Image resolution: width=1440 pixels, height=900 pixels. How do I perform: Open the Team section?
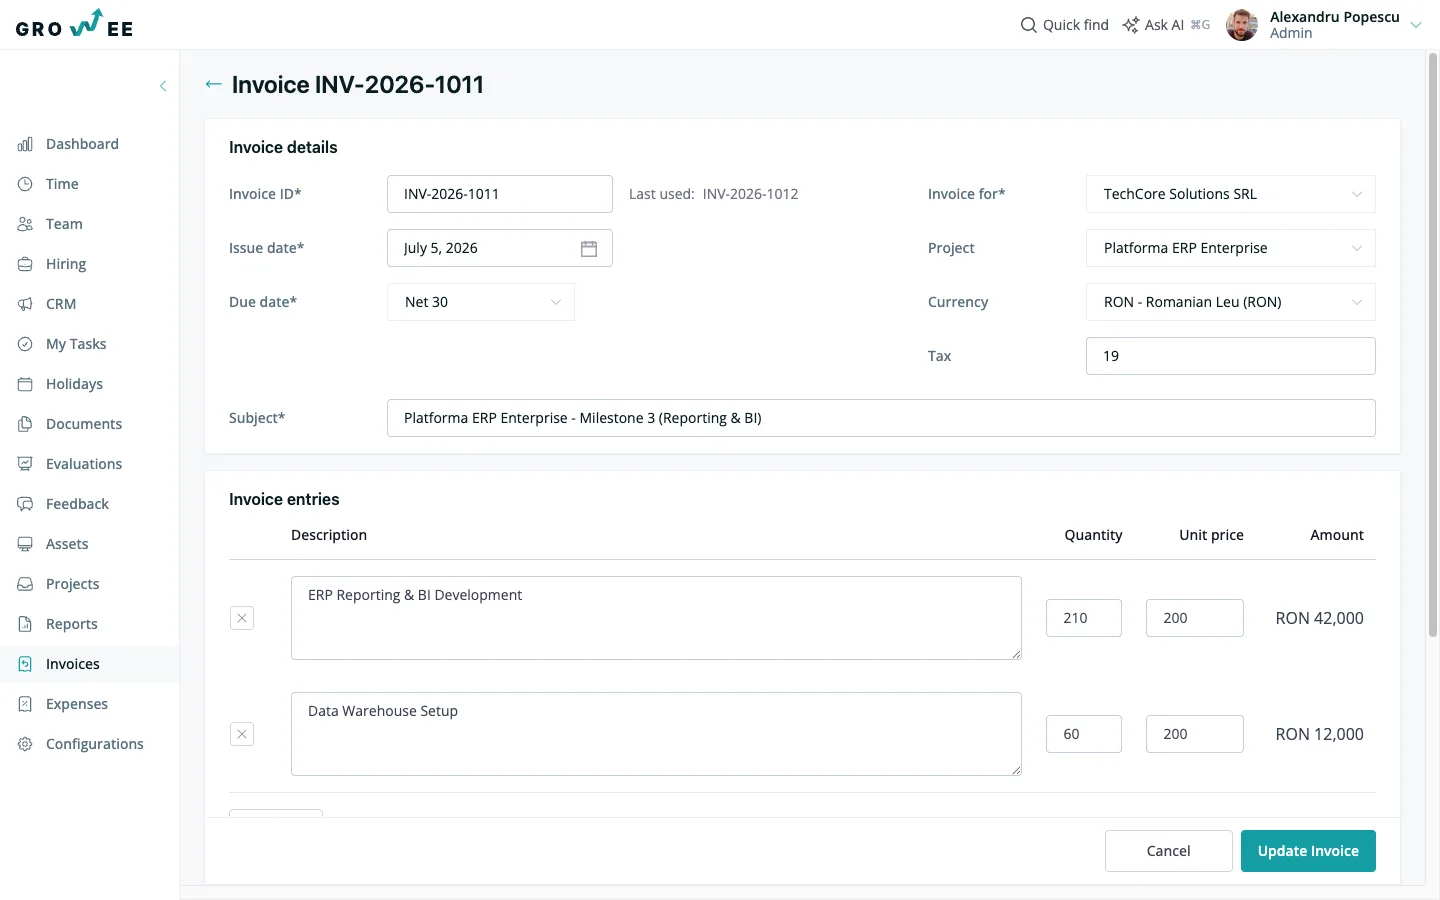(x=90, y=224)
